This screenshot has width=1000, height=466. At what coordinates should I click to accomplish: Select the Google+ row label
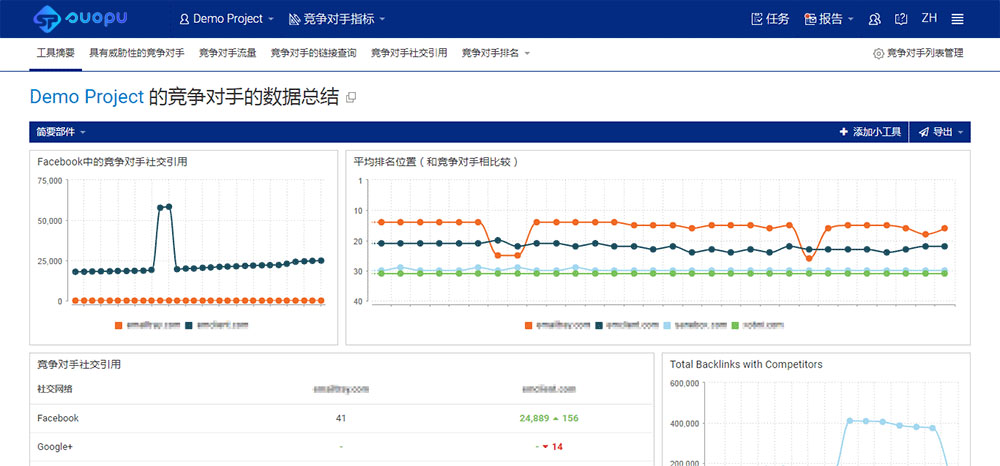pos(55,447)
